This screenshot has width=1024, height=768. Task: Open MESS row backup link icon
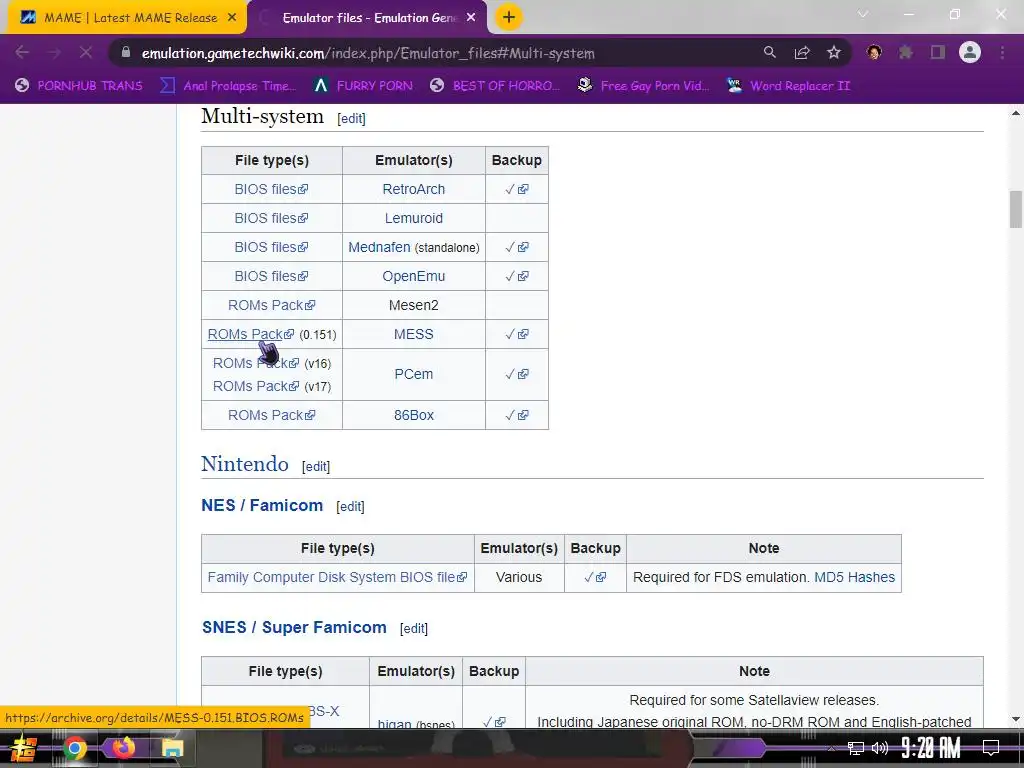pos(523,334)
